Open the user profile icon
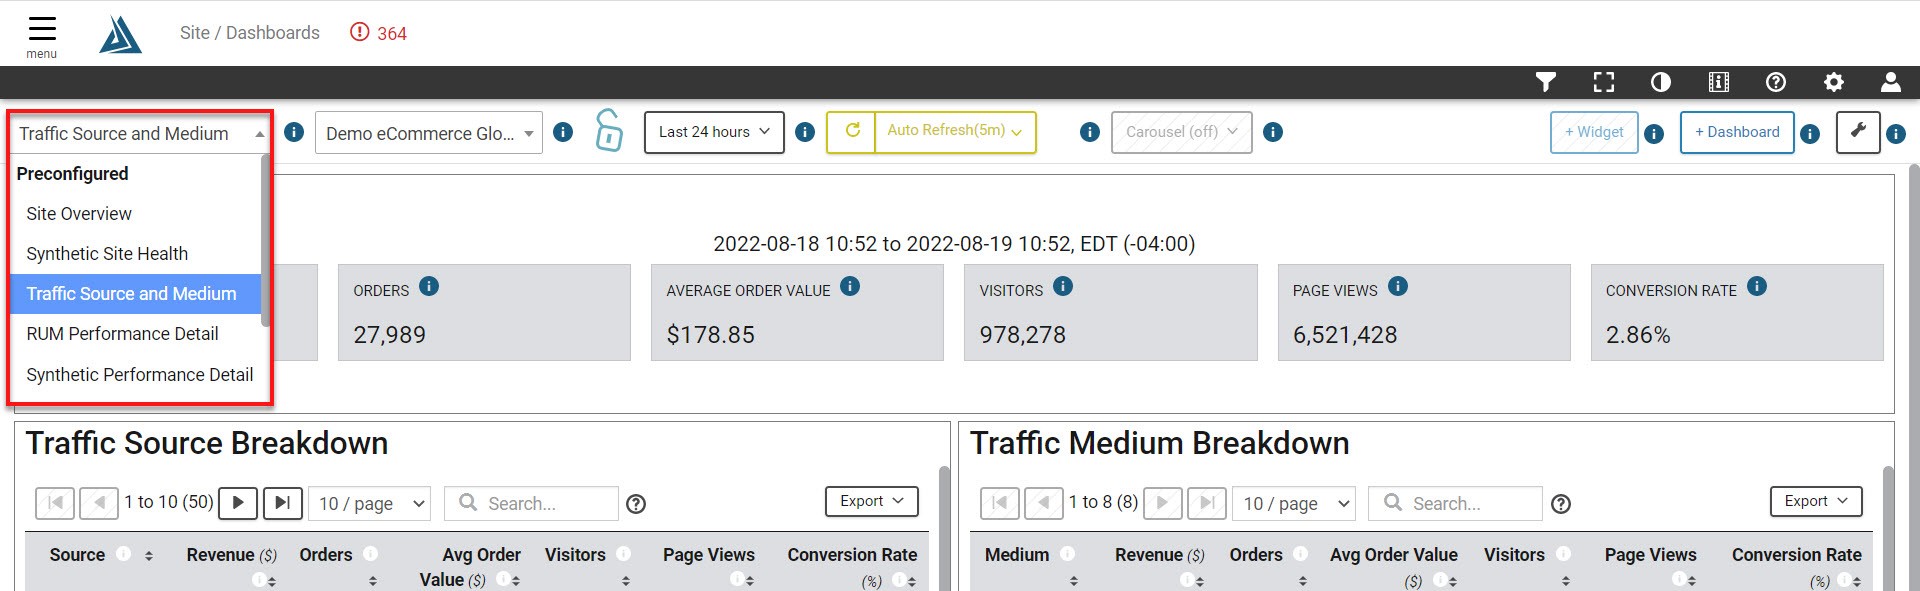1920x591 pixels. [1891, 82]
